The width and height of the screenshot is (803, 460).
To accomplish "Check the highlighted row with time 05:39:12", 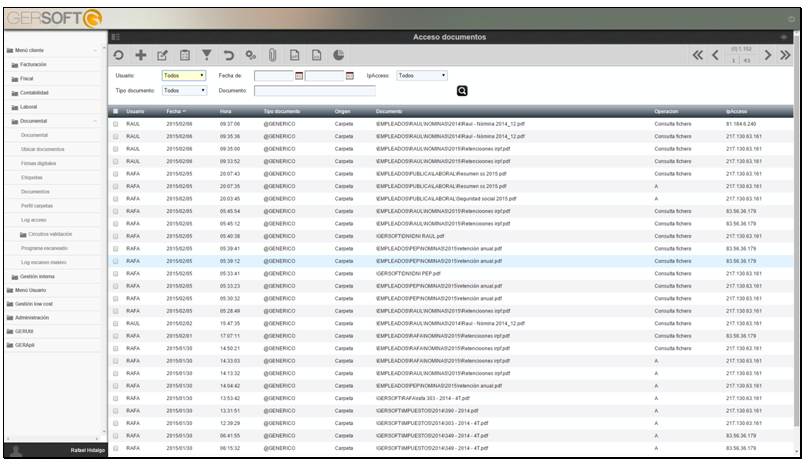I will pos(116,261).
